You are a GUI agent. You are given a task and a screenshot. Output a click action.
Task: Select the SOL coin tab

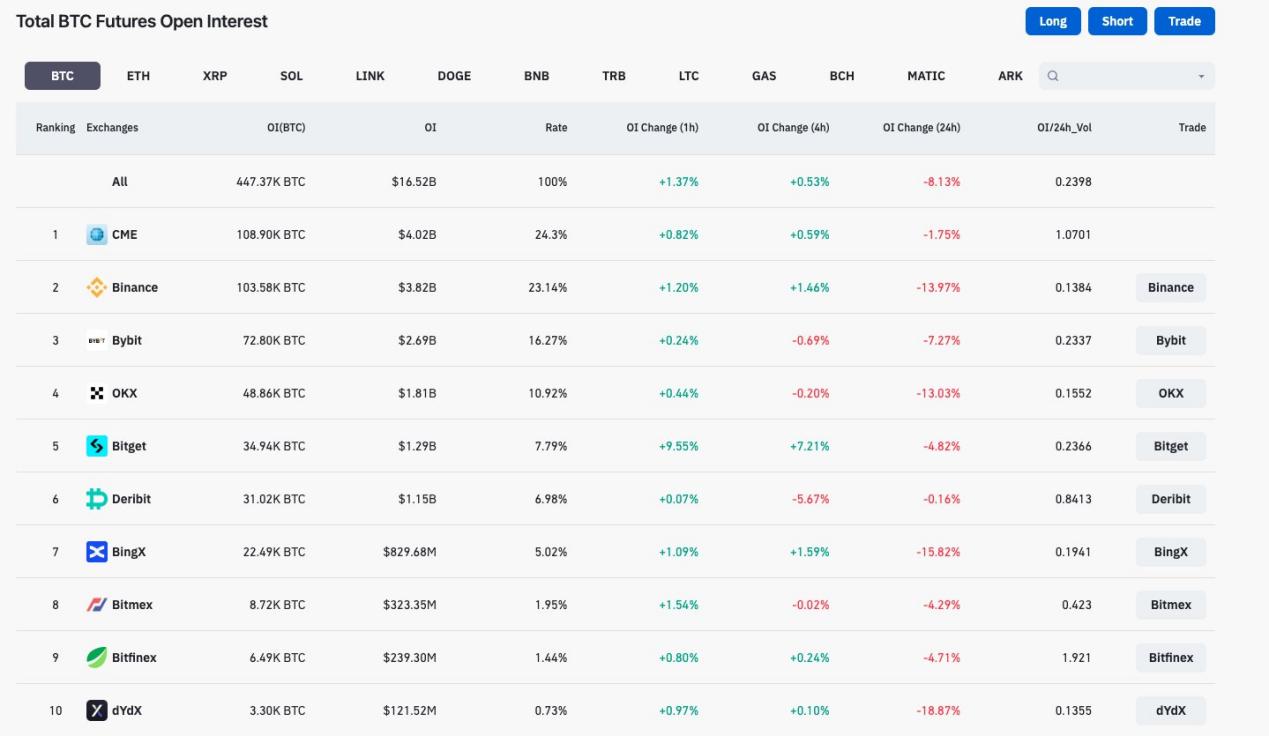point(291,76)
